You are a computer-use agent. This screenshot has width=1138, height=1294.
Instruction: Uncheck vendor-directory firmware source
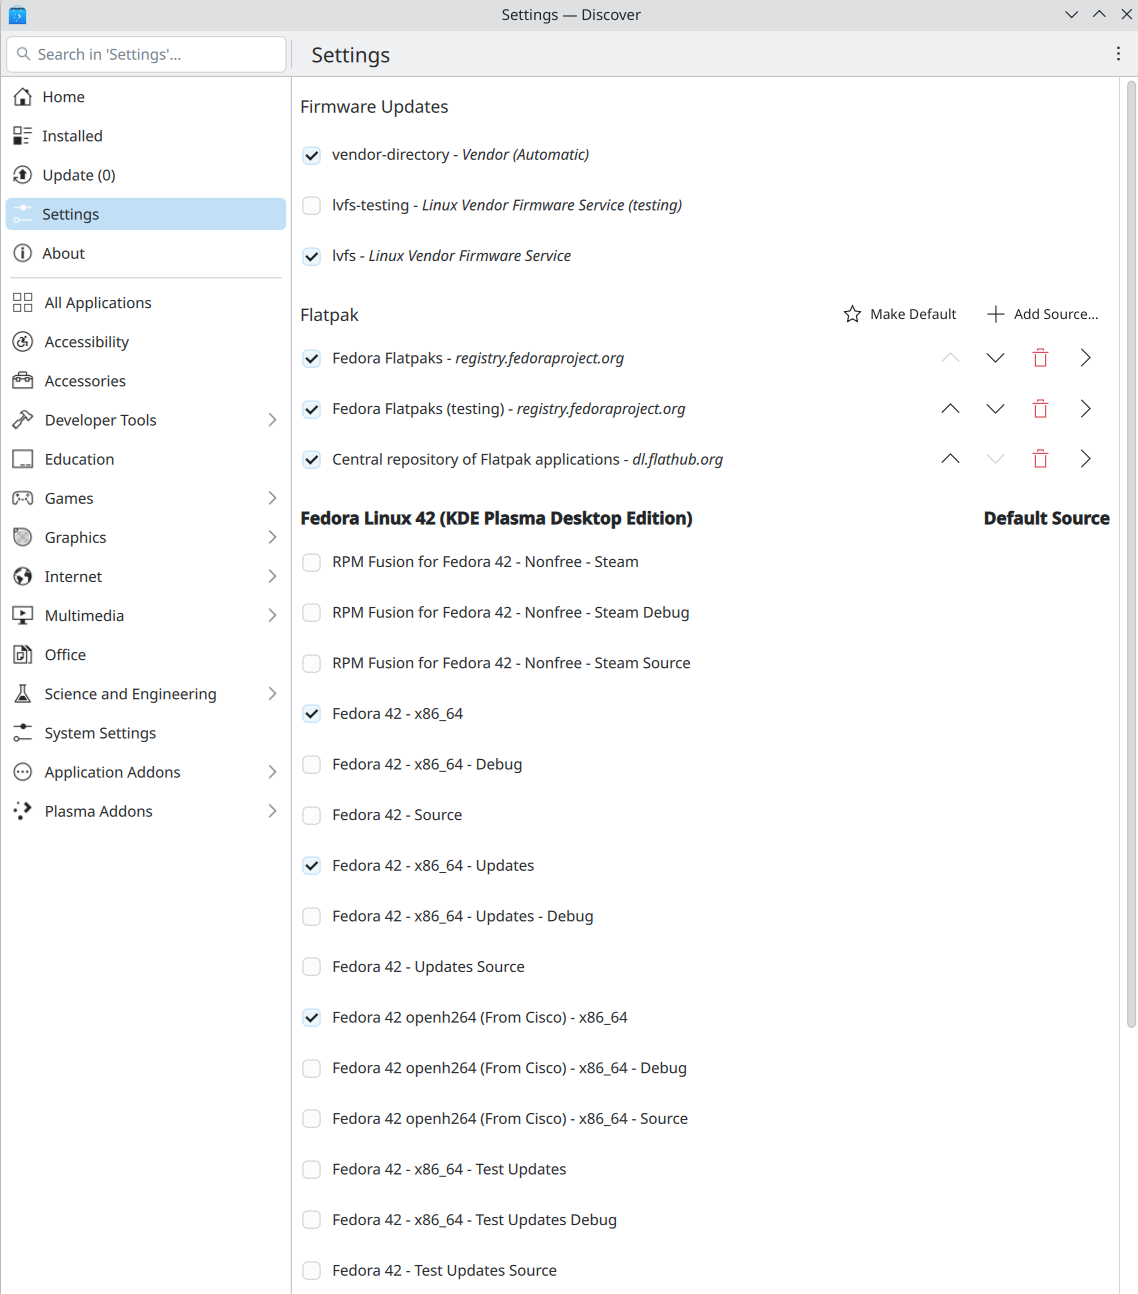click(312, 155)
